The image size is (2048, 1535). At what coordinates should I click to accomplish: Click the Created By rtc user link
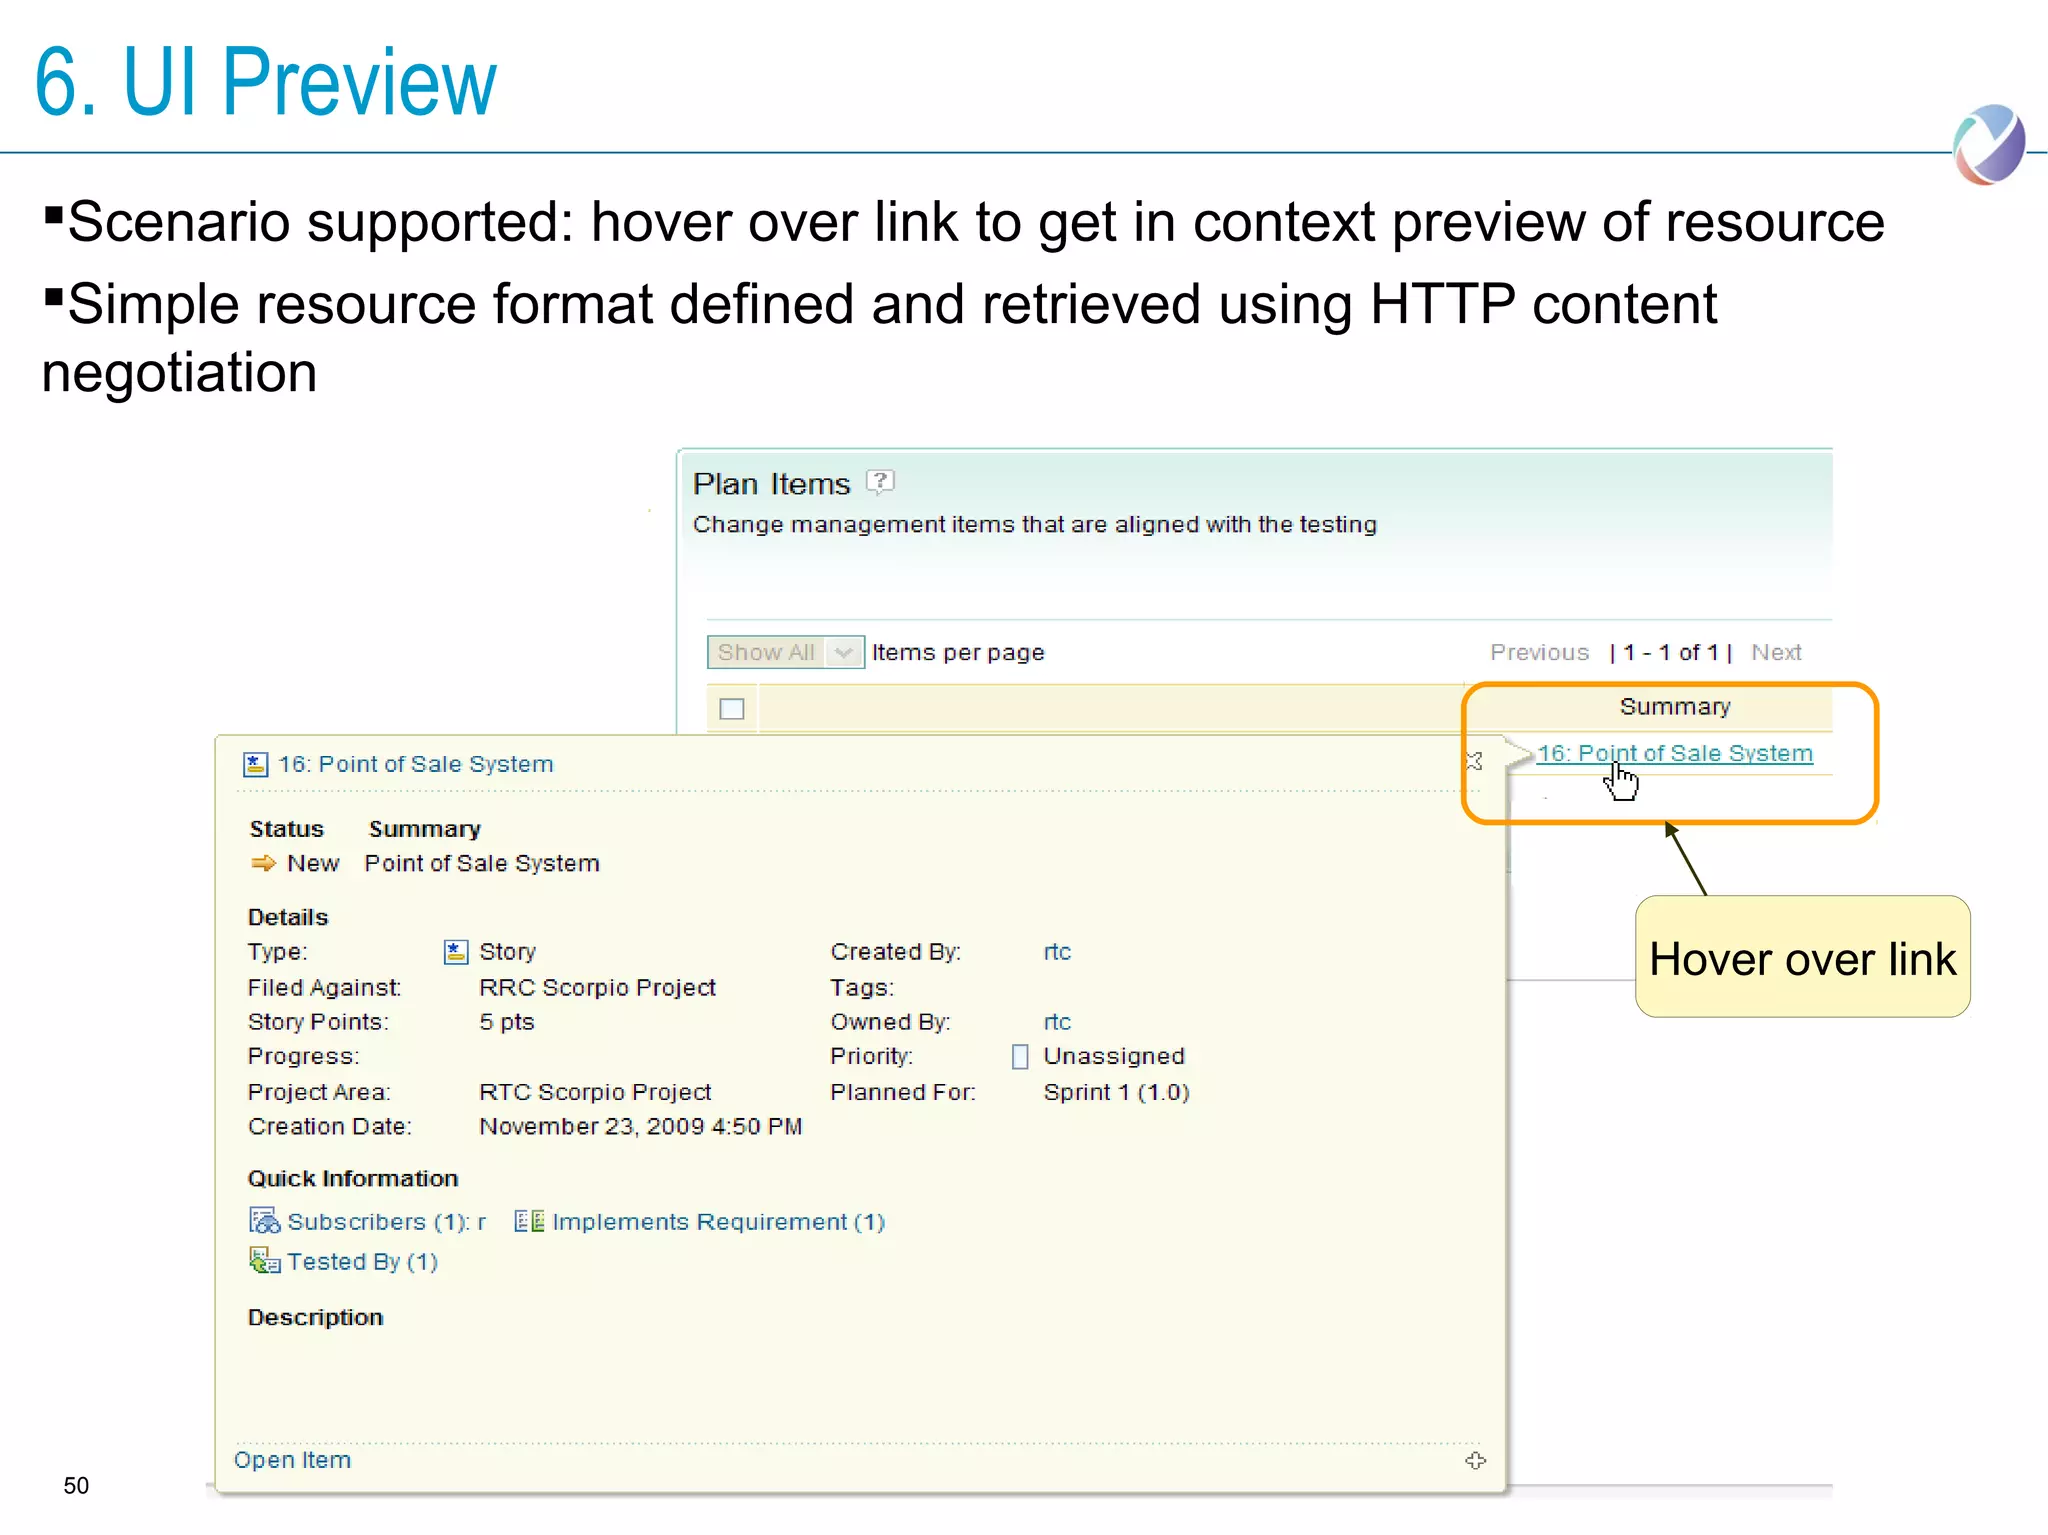click(1057, 952)
